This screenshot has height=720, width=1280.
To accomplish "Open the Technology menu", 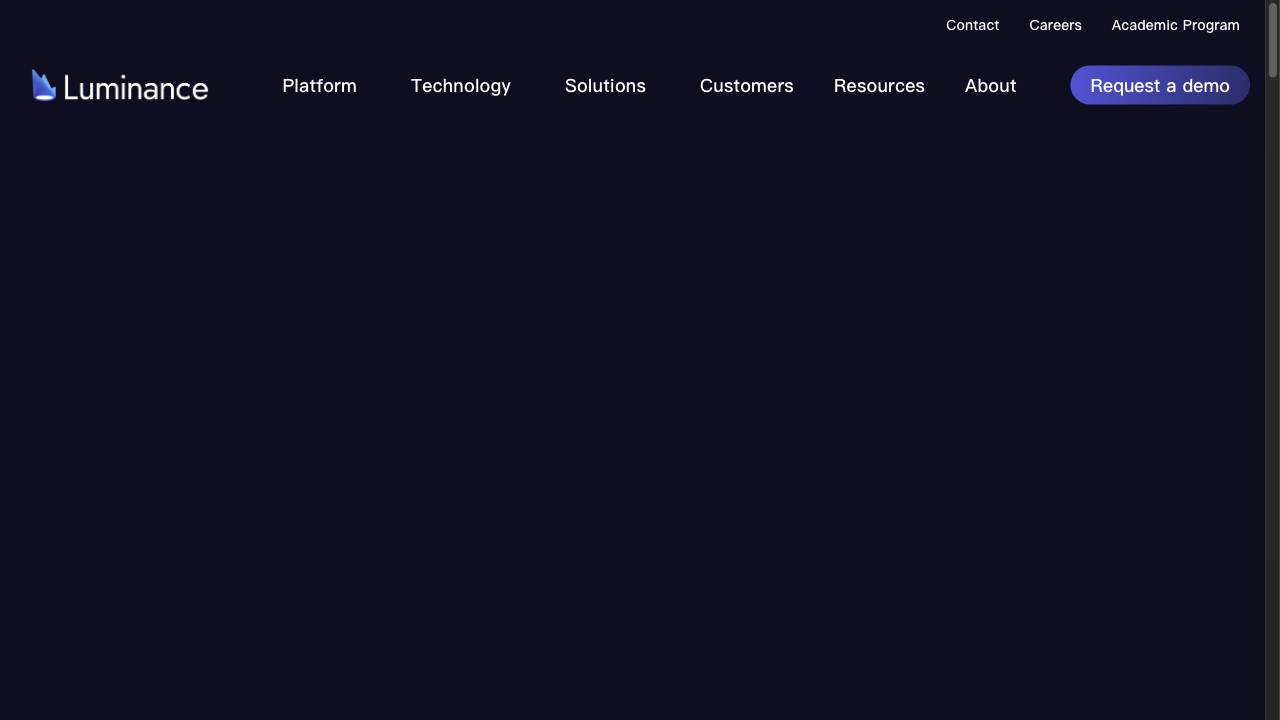I will (460, 86).
